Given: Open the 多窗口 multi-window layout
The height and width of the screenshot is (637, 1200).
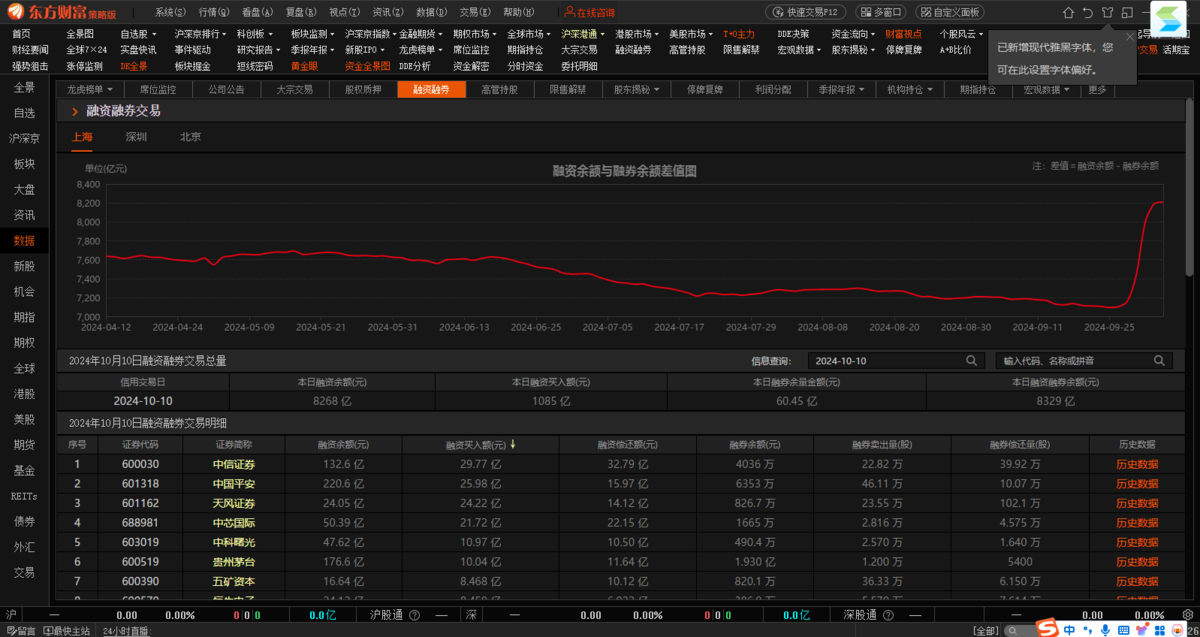Looking at the screenshot, I should click(880, 12).
